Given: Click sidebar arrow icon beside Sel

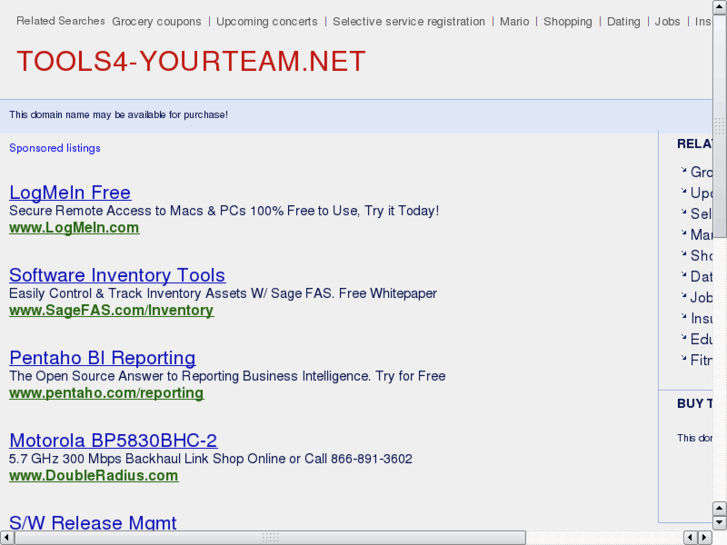Looking at the screenshot, I should point(683,212).
